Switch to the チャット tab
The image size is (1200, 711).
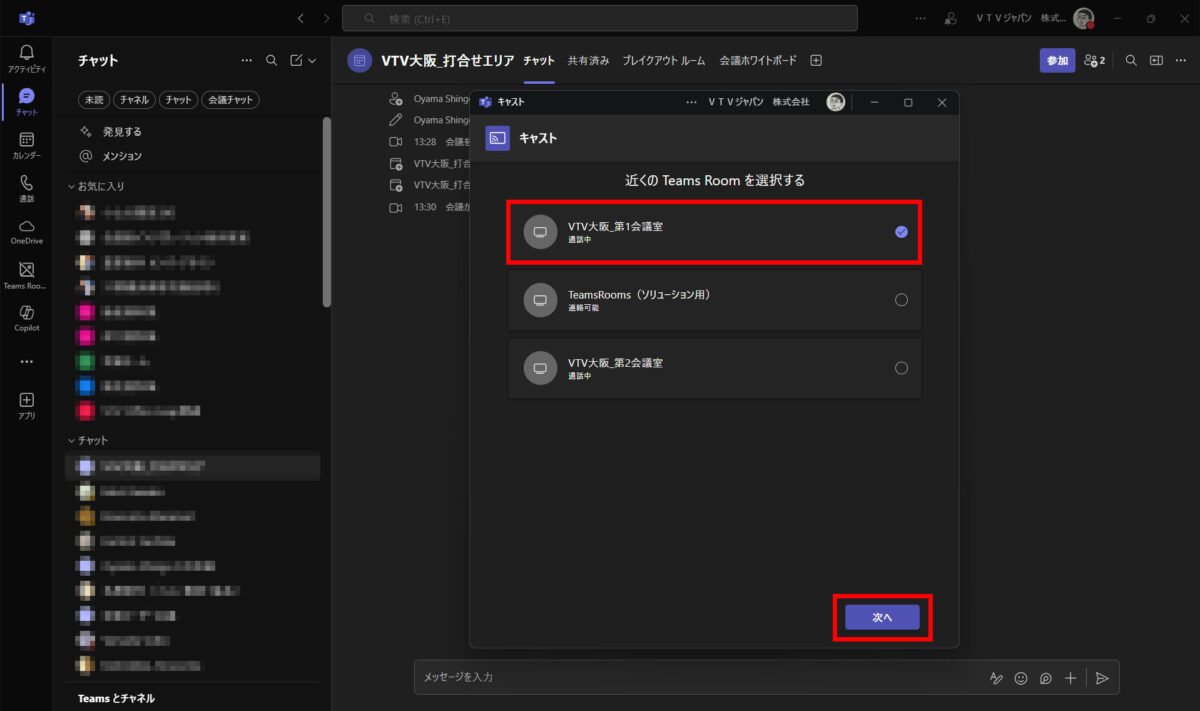point(539,61)
